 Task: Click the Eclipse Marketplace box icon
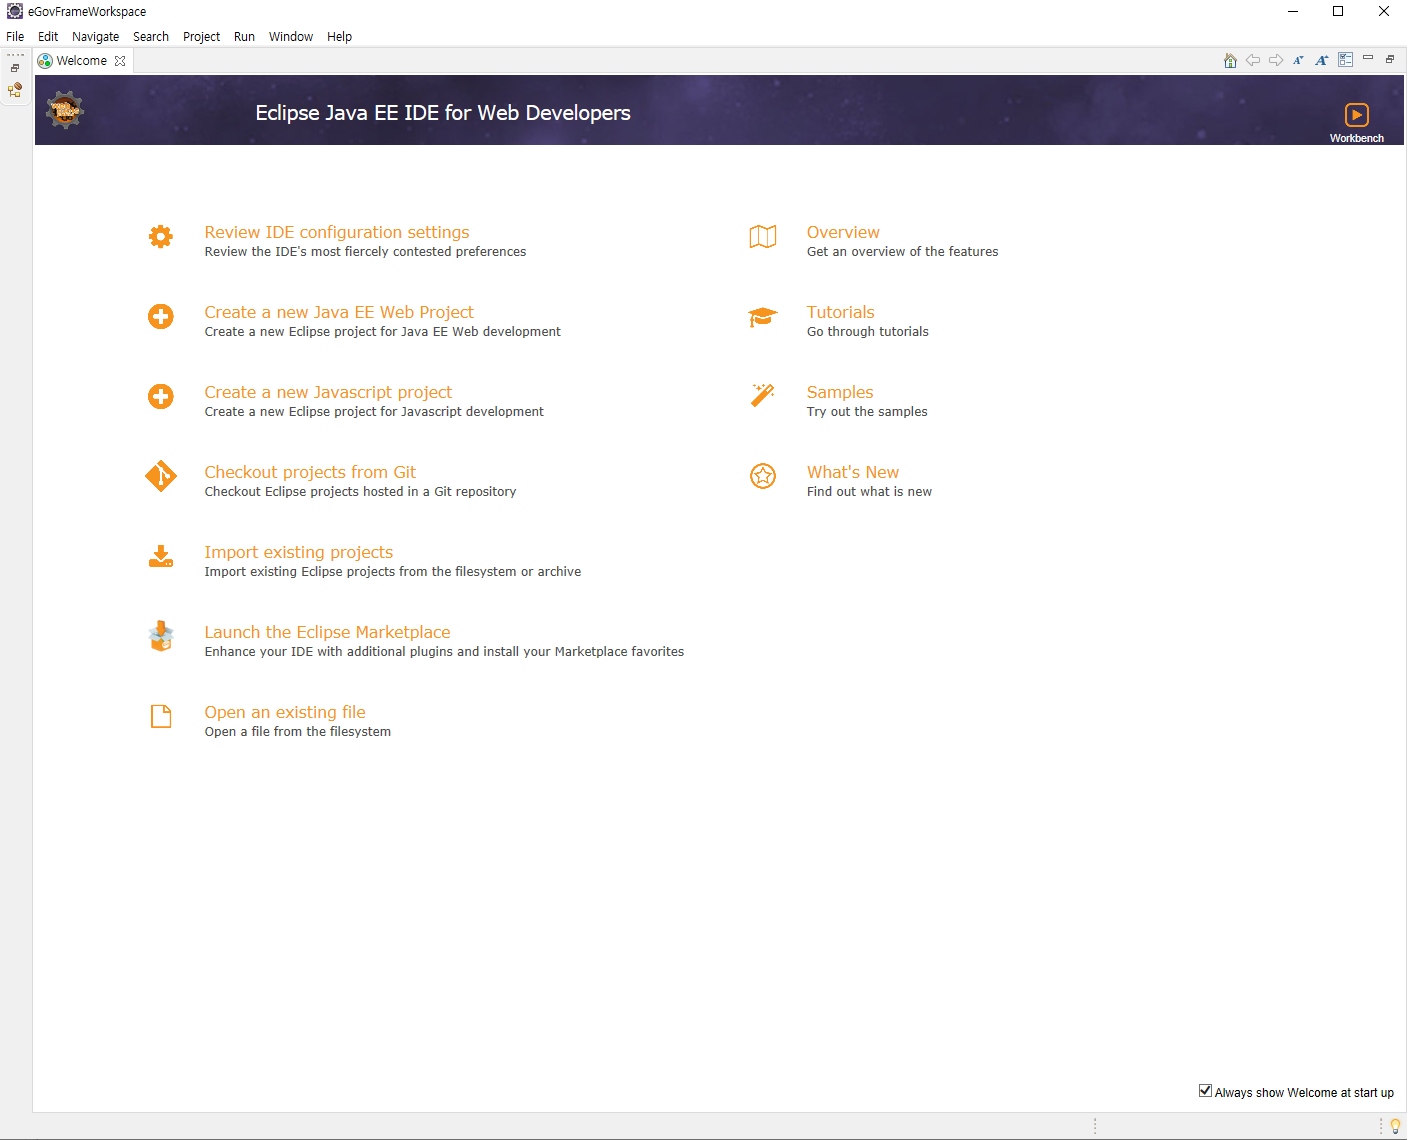click(x=161, y=636)
